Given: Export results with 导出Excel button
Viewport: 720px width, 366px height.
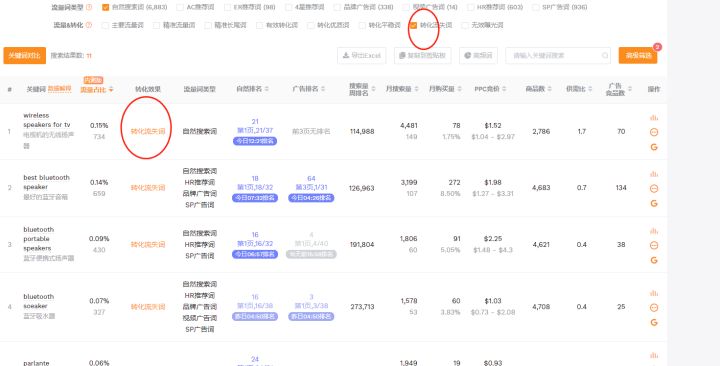Looking at the screenshot, I should tap(361, 56).
